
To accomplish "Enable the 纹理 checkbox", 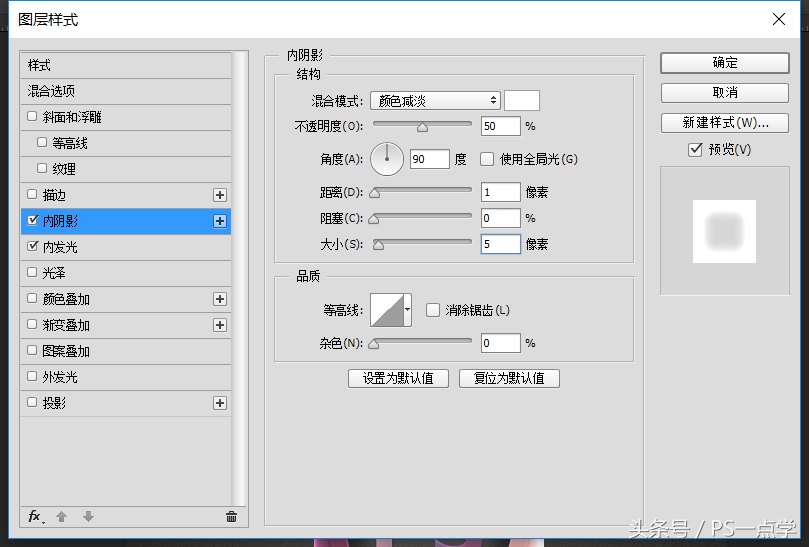I will [x=42, y=168].
